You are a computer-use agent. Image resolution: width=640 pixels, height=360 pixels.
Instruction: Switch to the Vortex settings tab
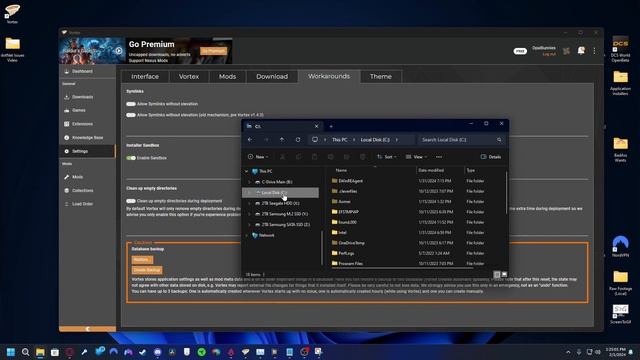coord(189,77)
